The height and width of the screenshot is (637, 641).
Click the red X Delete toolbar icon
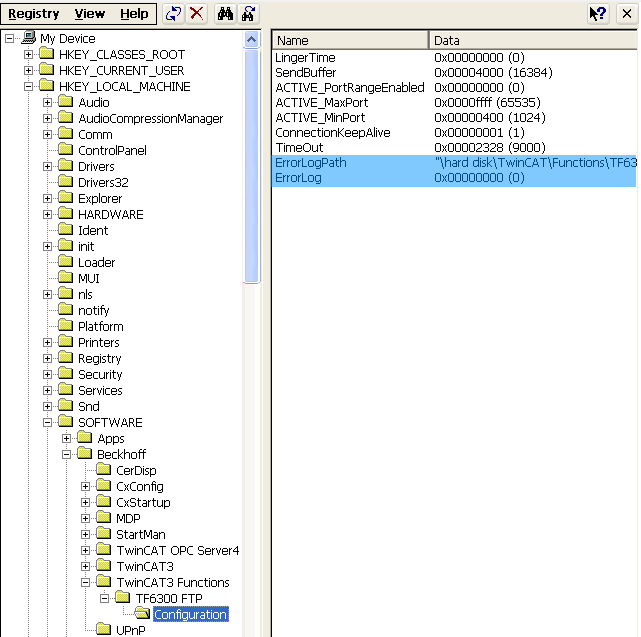tap(197, 14)
